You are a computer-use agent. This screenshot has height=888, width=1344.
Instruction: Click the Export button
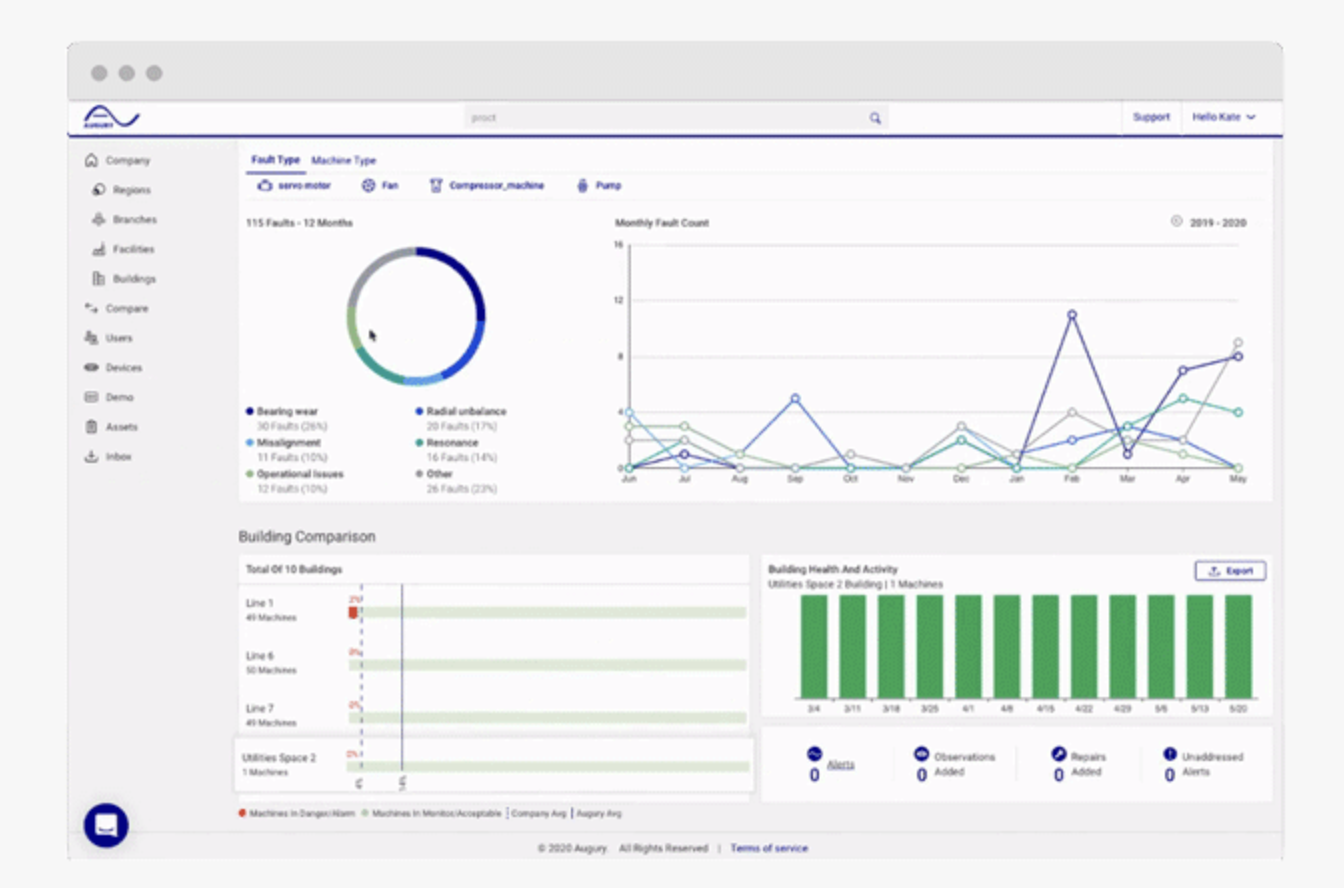[1231, 571]
